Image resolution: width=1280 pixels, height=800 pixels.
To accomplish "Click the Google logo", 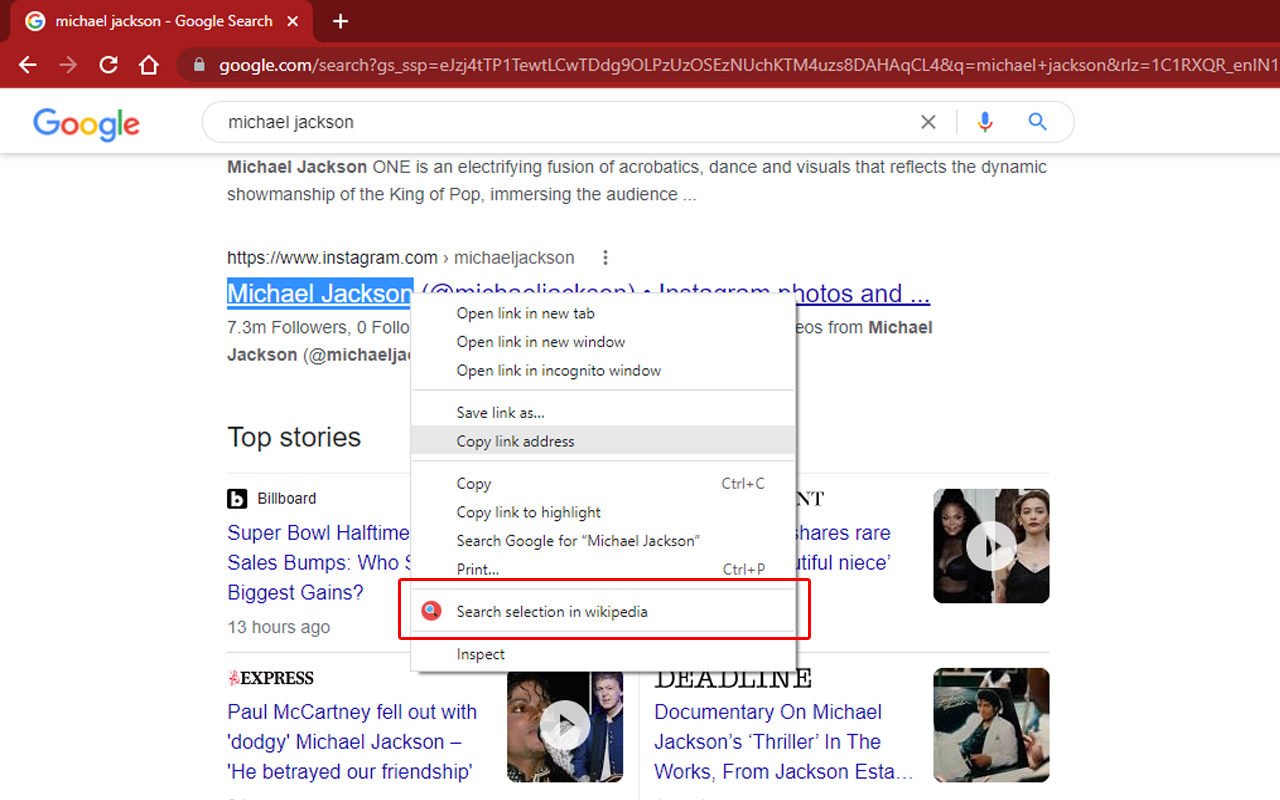I will [x=86, y=124].
